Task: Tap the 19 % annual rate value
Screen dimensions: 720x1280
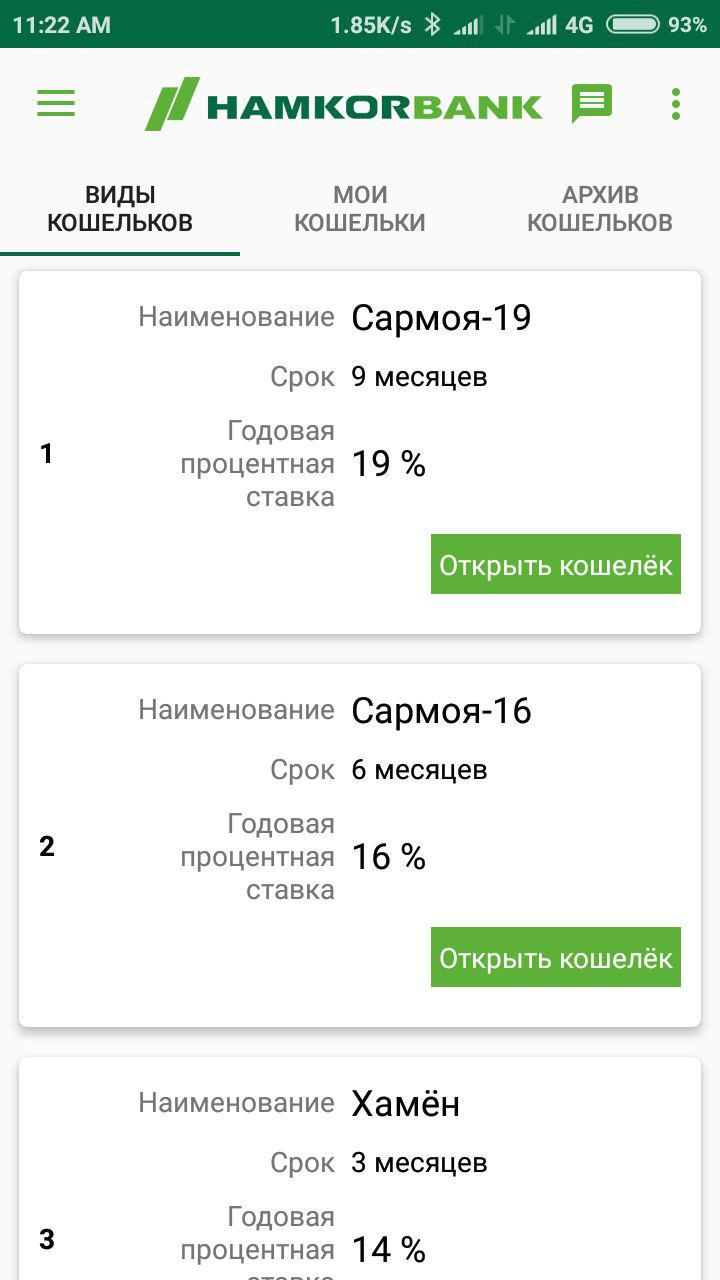Action: tap(388, 464)
